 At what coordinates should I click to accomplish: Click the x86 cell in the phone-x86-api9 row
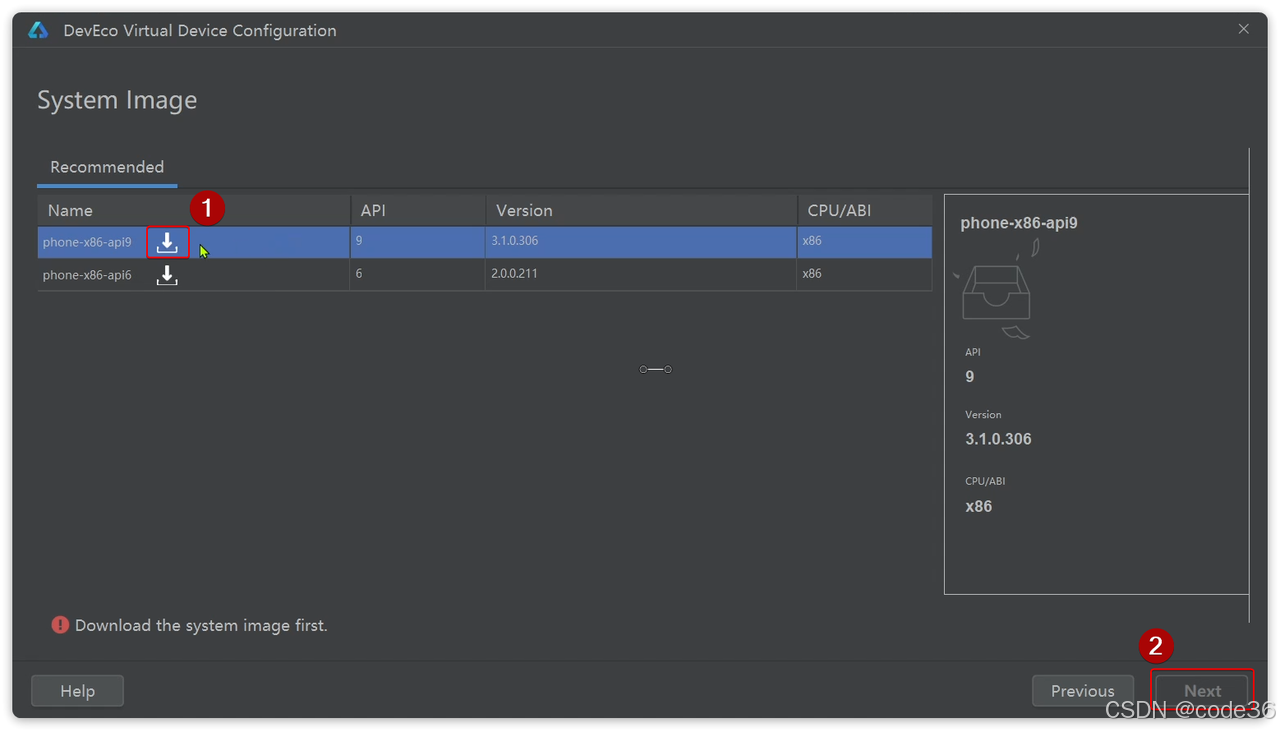(812, 241)
